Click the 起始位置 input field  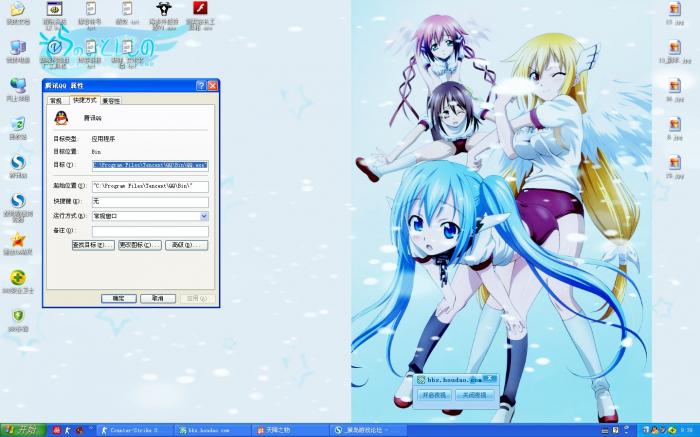(x=150, y=186)
